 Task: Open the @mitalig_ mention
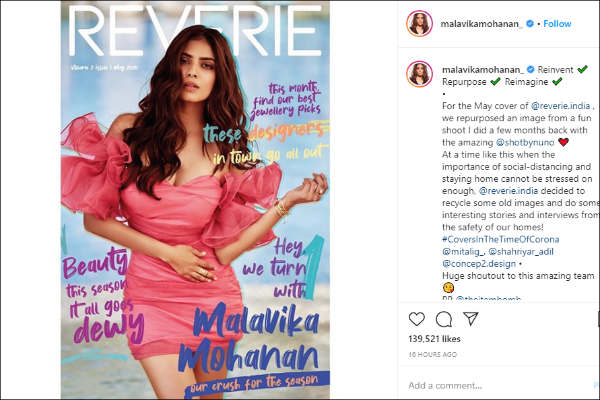click(463, 252)
